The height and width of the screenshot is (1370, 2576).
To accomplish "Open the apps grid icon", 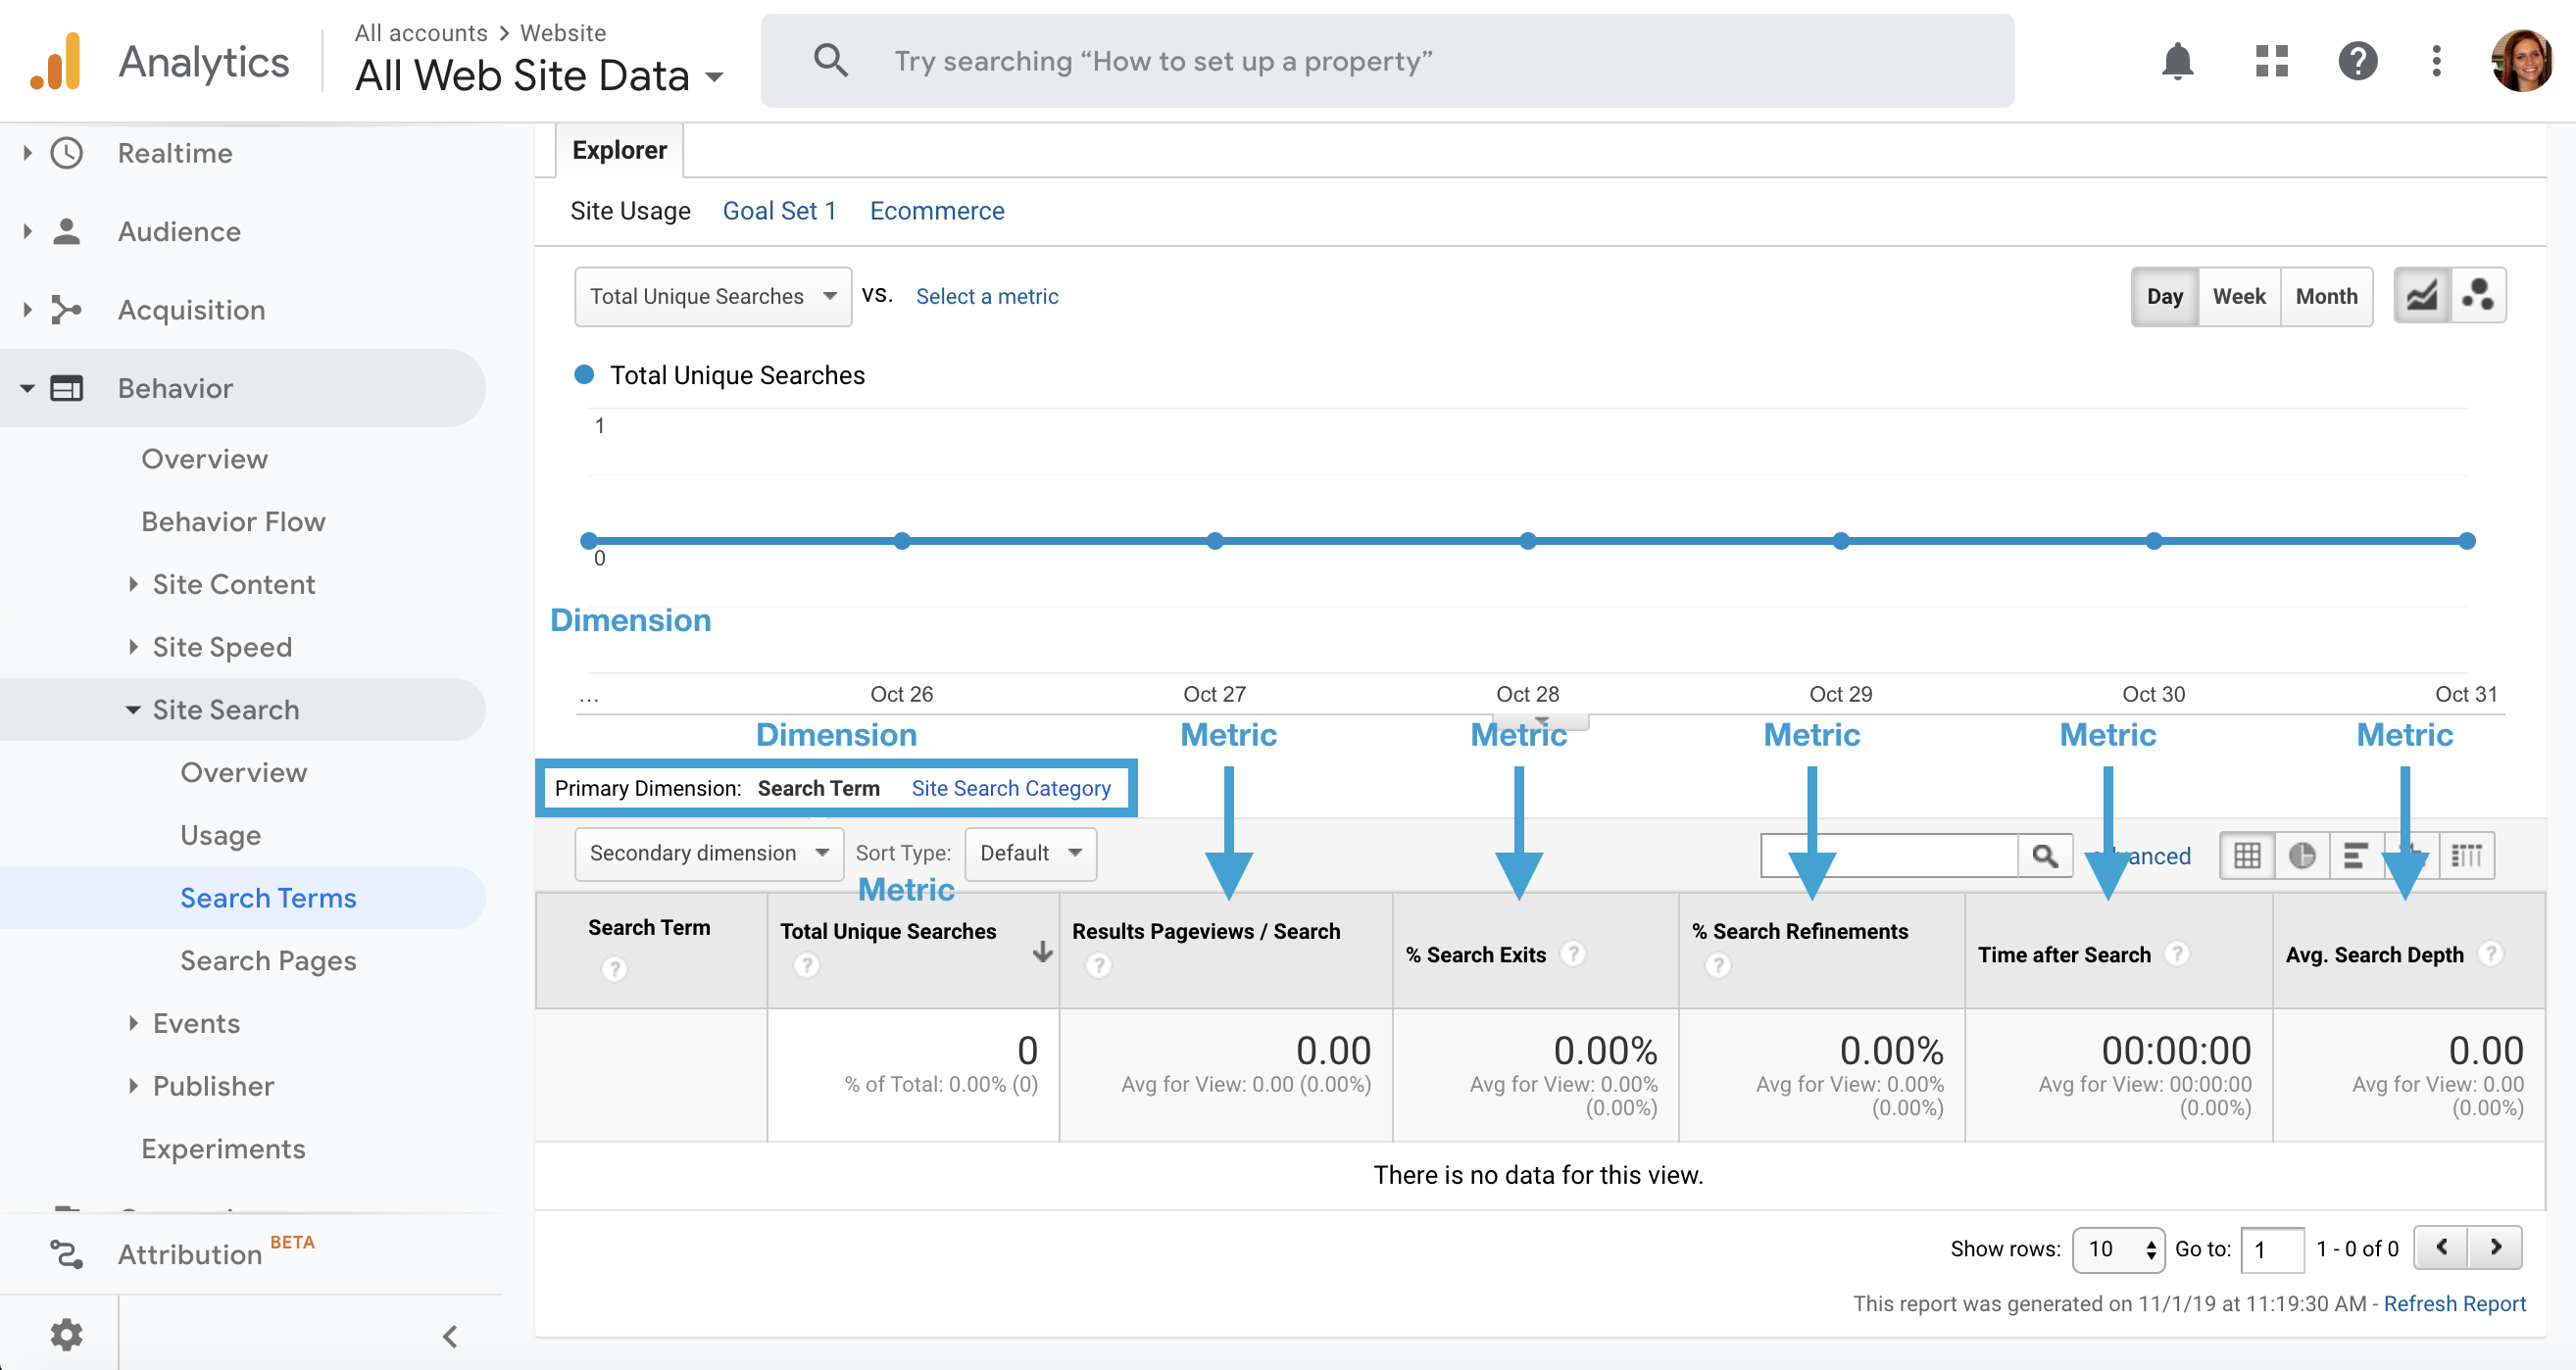I will pyautogui.click(x=2271, y=62).
